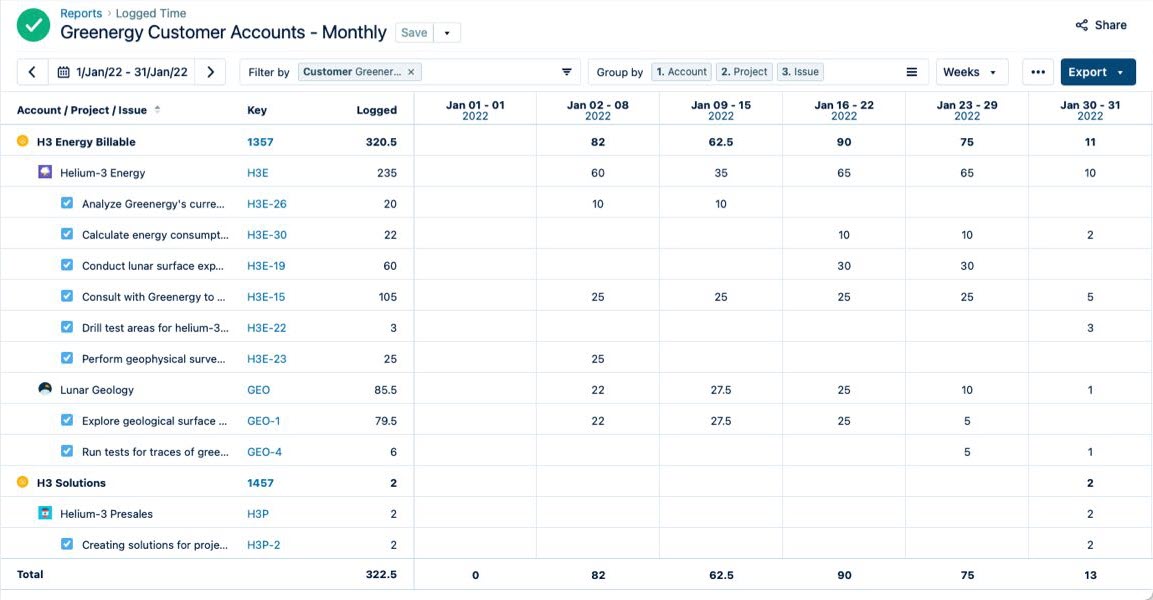This screenshot has width=1153, height=600.
Task: Click the issue type icon beside H3E-26
Action: tap(66, 203)
